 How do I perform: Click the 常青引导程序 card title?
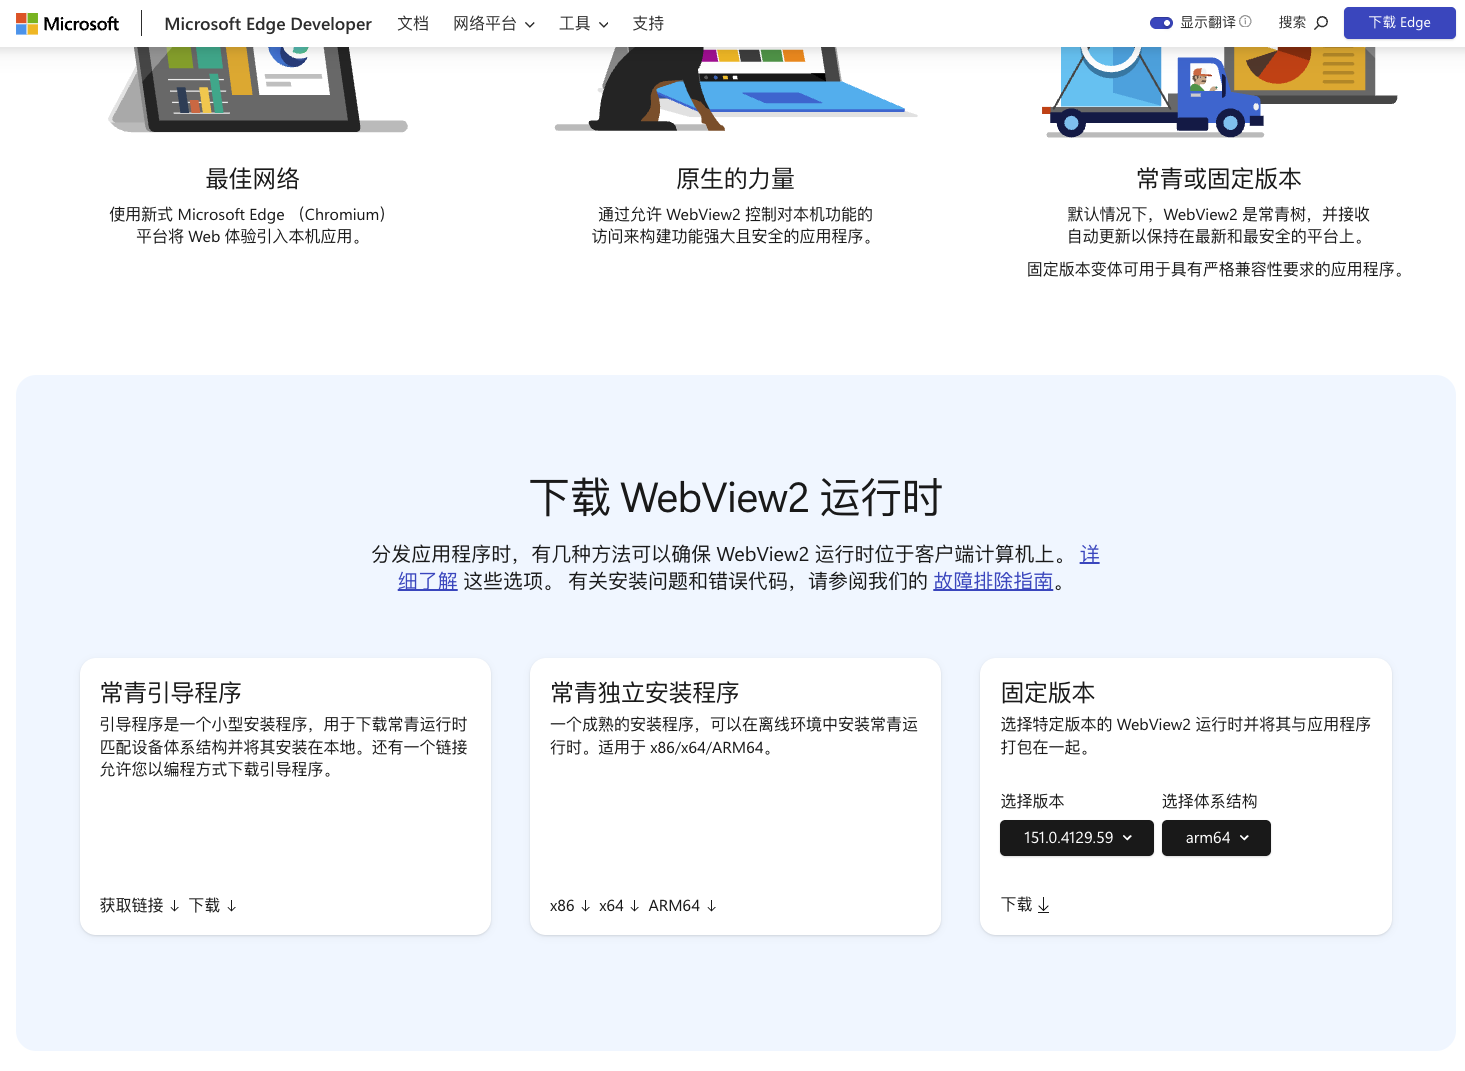pos(171,692)
